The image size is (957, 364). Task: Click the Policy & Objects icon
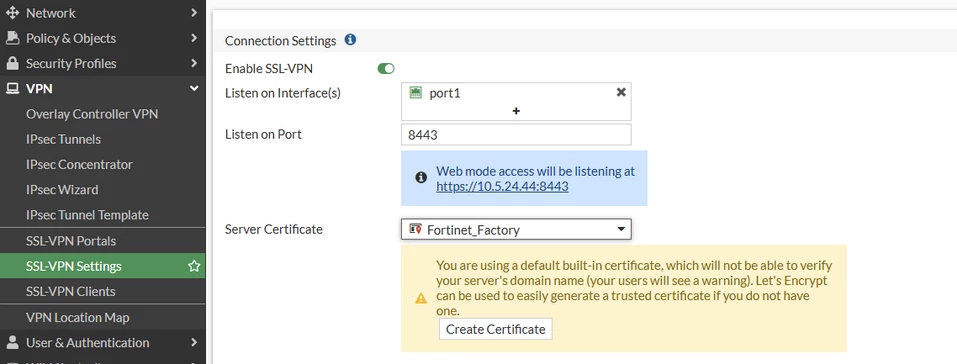coord(12,38)
